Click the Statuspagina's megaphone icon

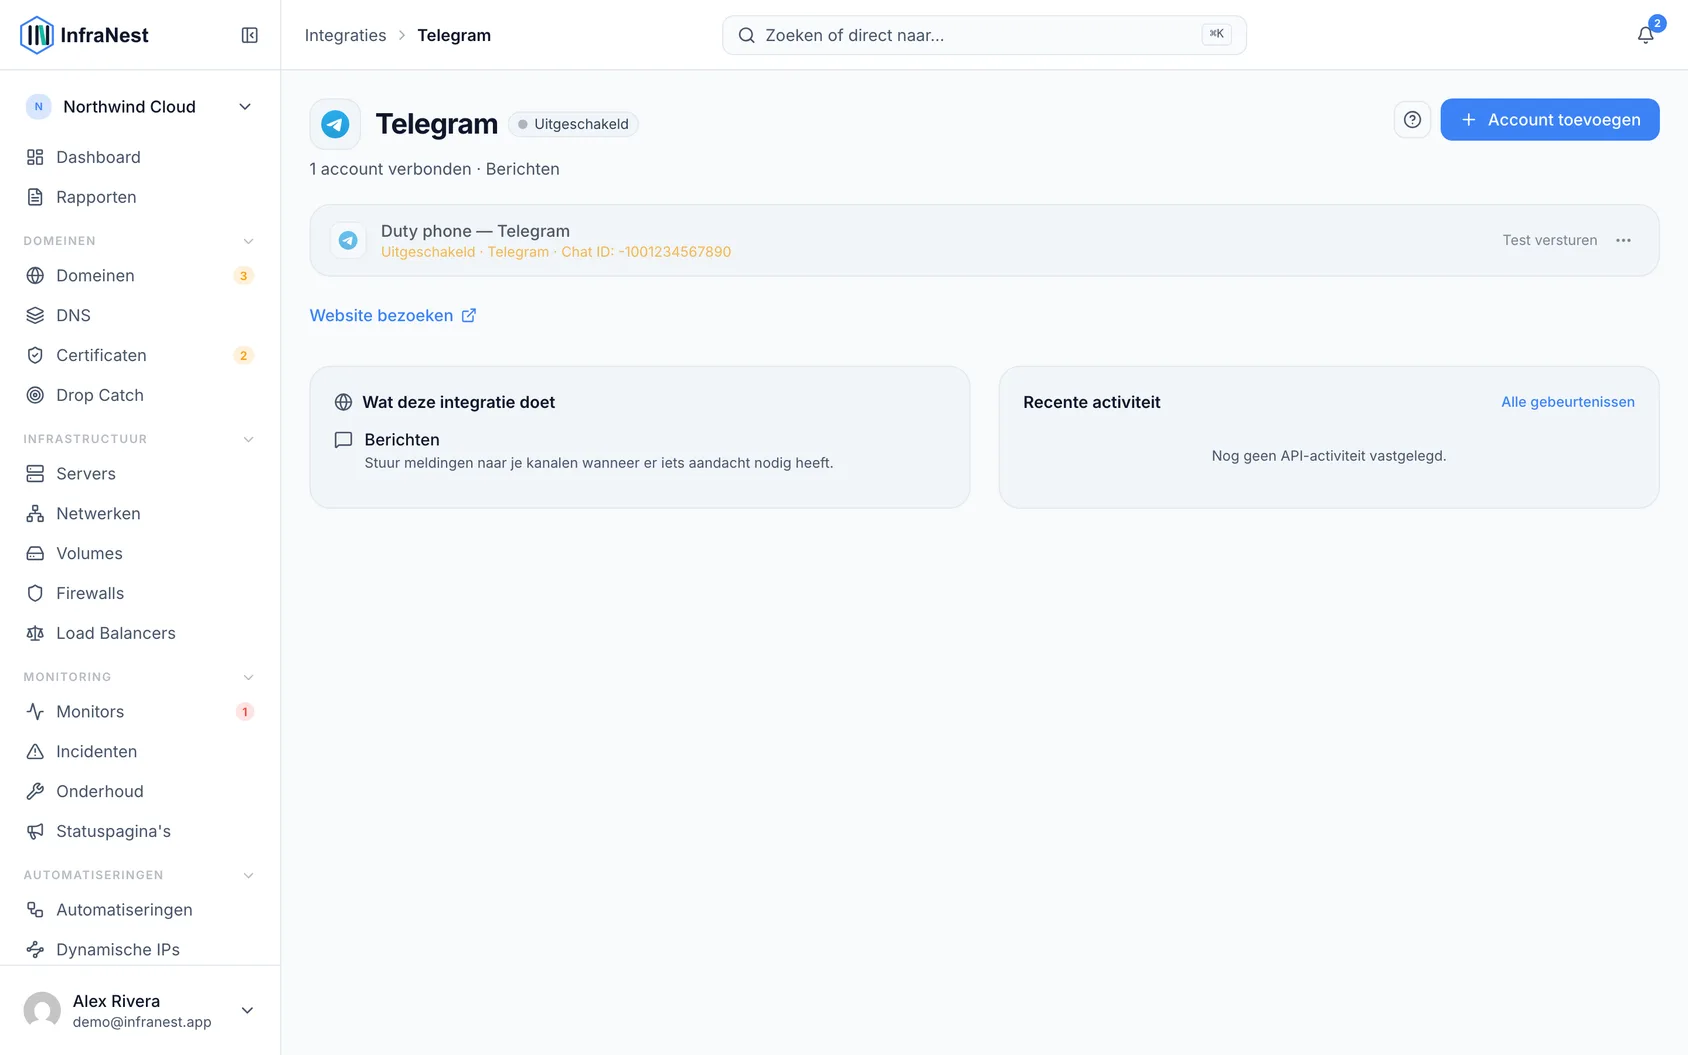pyautogui.click(x=35, y=831)
